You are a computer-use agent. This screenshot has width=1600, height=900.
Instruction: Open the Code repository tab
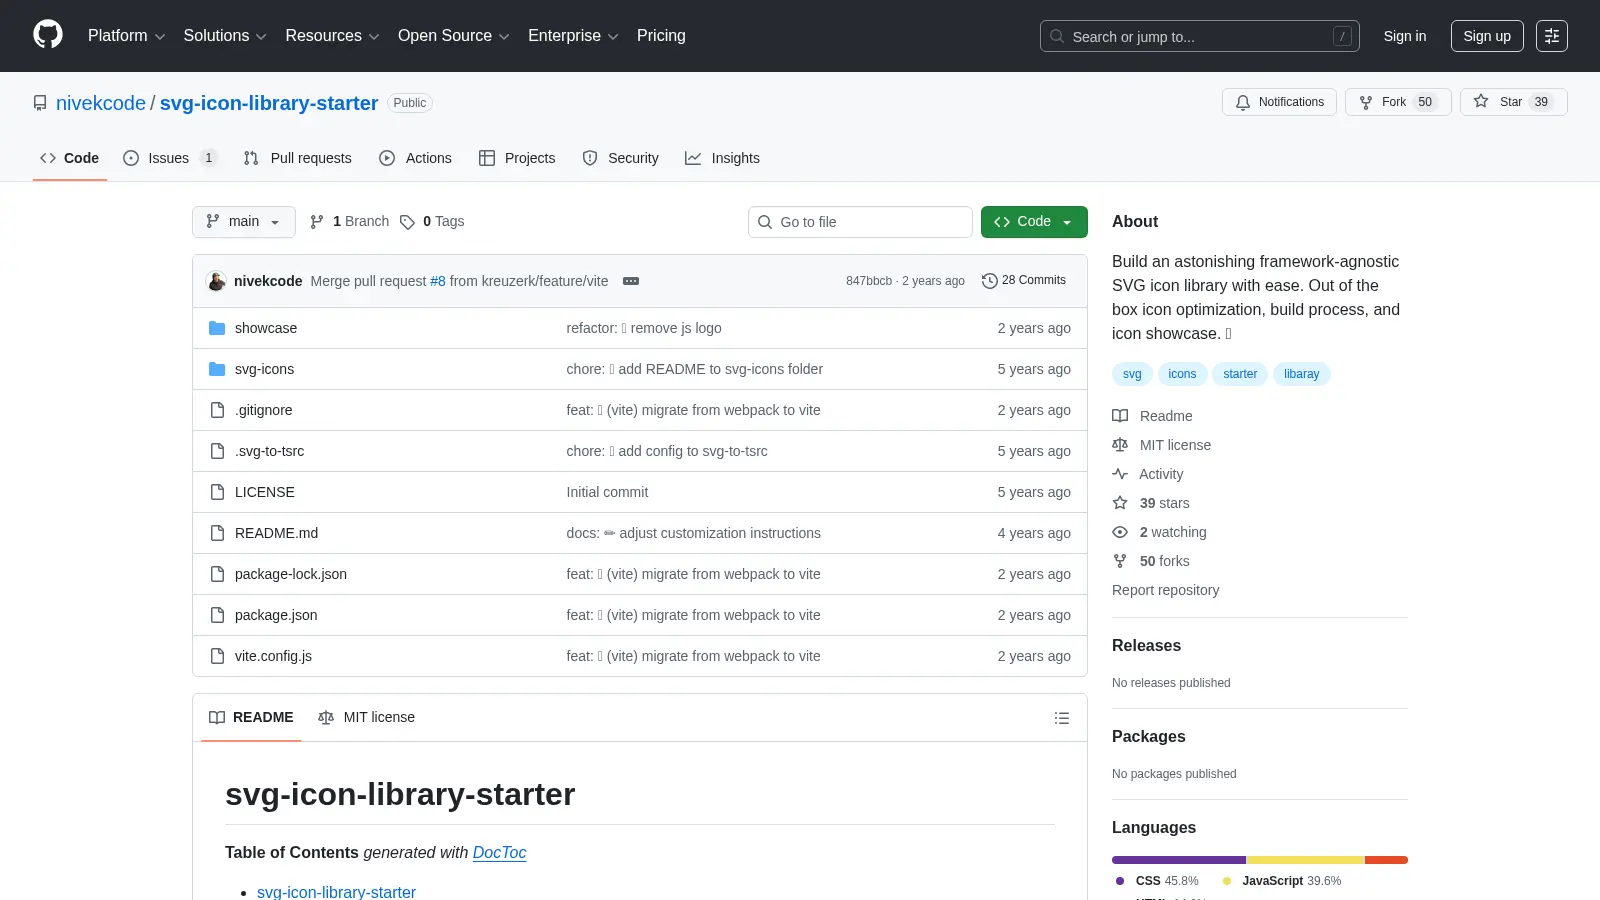tap(70, 158)
